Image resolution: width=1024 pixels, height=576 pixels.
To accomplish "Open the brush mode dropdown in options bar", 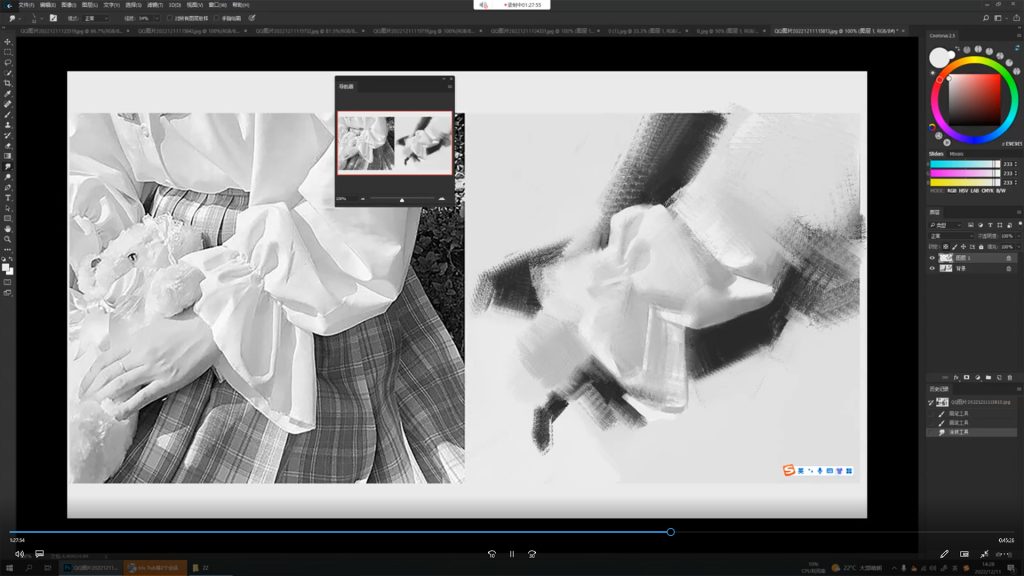I will click(94, 18).
